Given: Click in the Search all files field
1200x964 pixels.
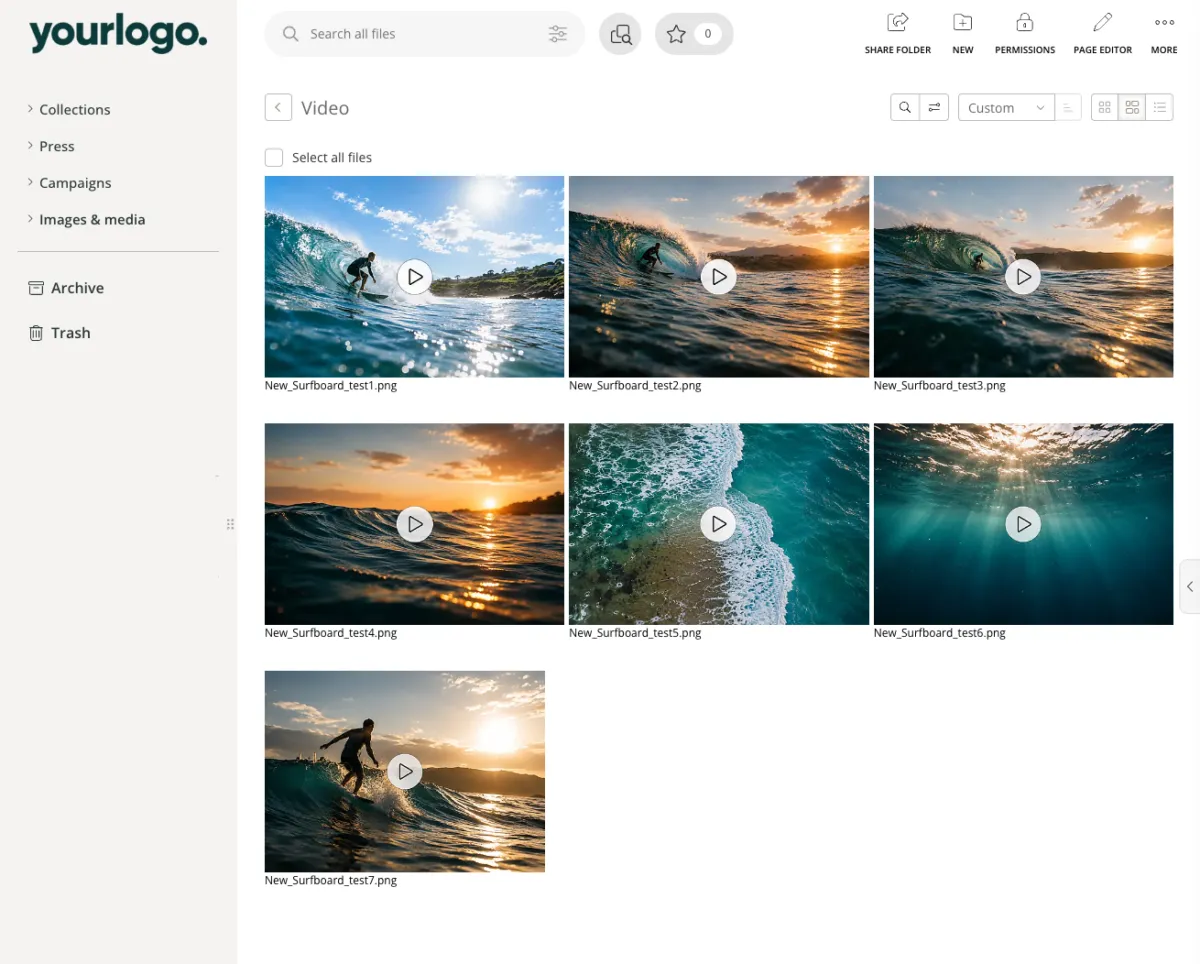Looking at the screenshot, I should 425,34.
